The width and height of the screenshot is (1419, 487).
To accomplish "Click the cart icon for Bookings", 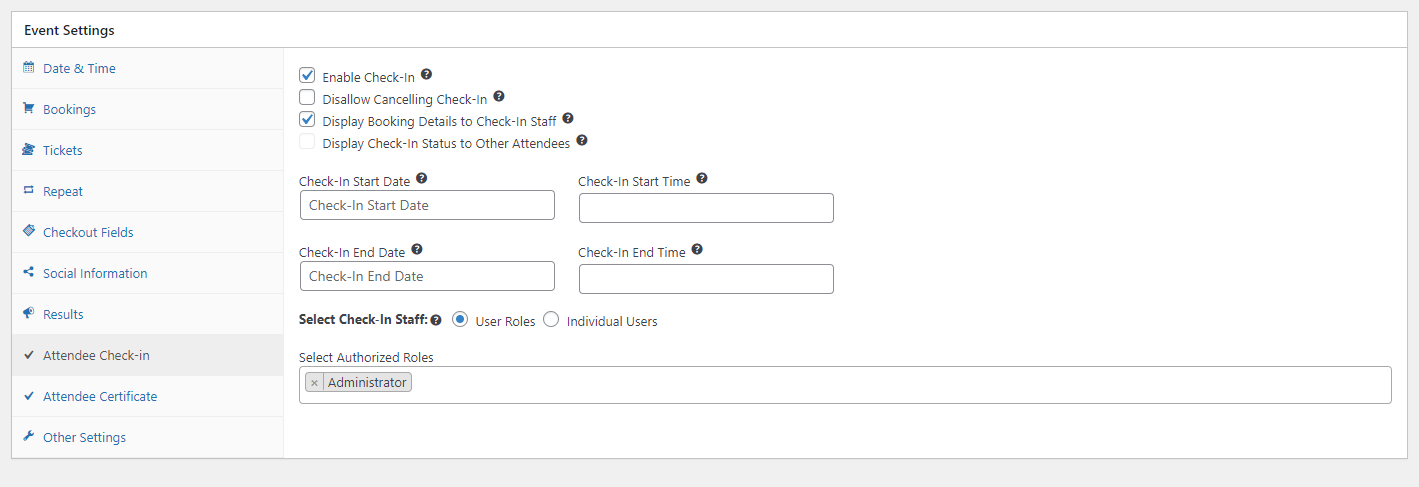I will pyautogui.click(x=29, y=109).
